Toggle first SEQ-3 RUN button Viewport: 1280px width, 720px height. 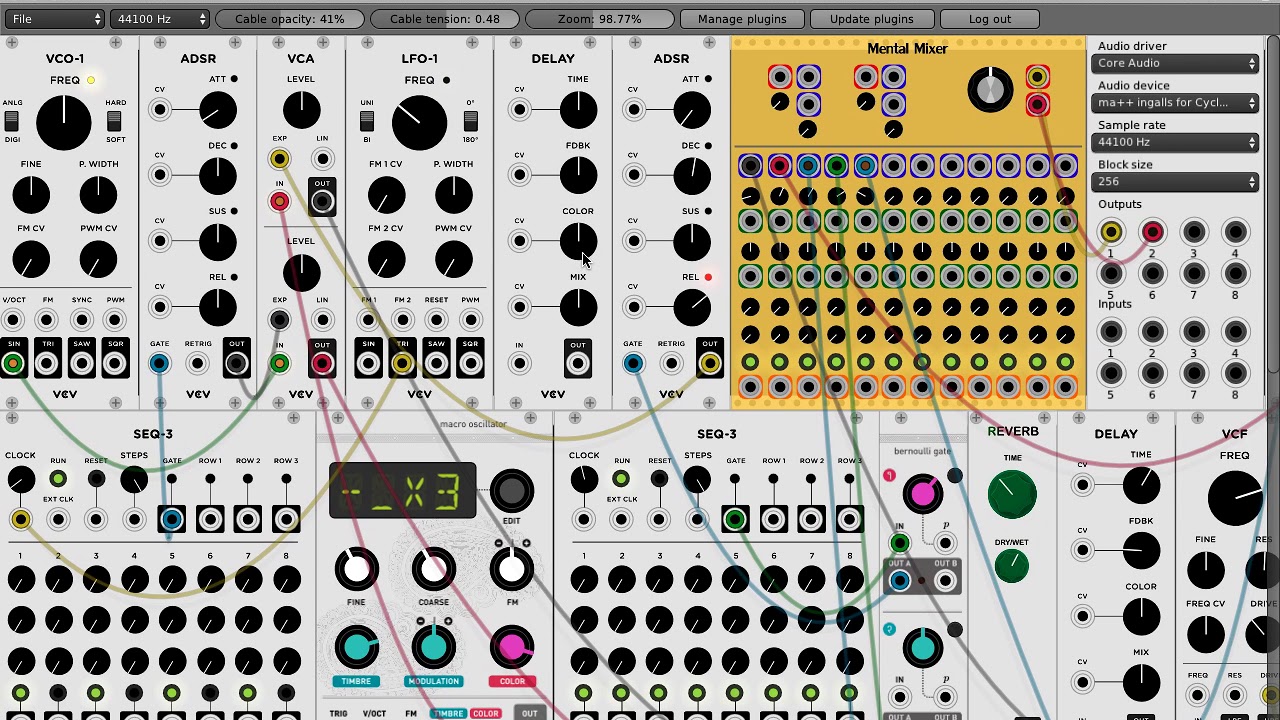[x=58, y=479]
